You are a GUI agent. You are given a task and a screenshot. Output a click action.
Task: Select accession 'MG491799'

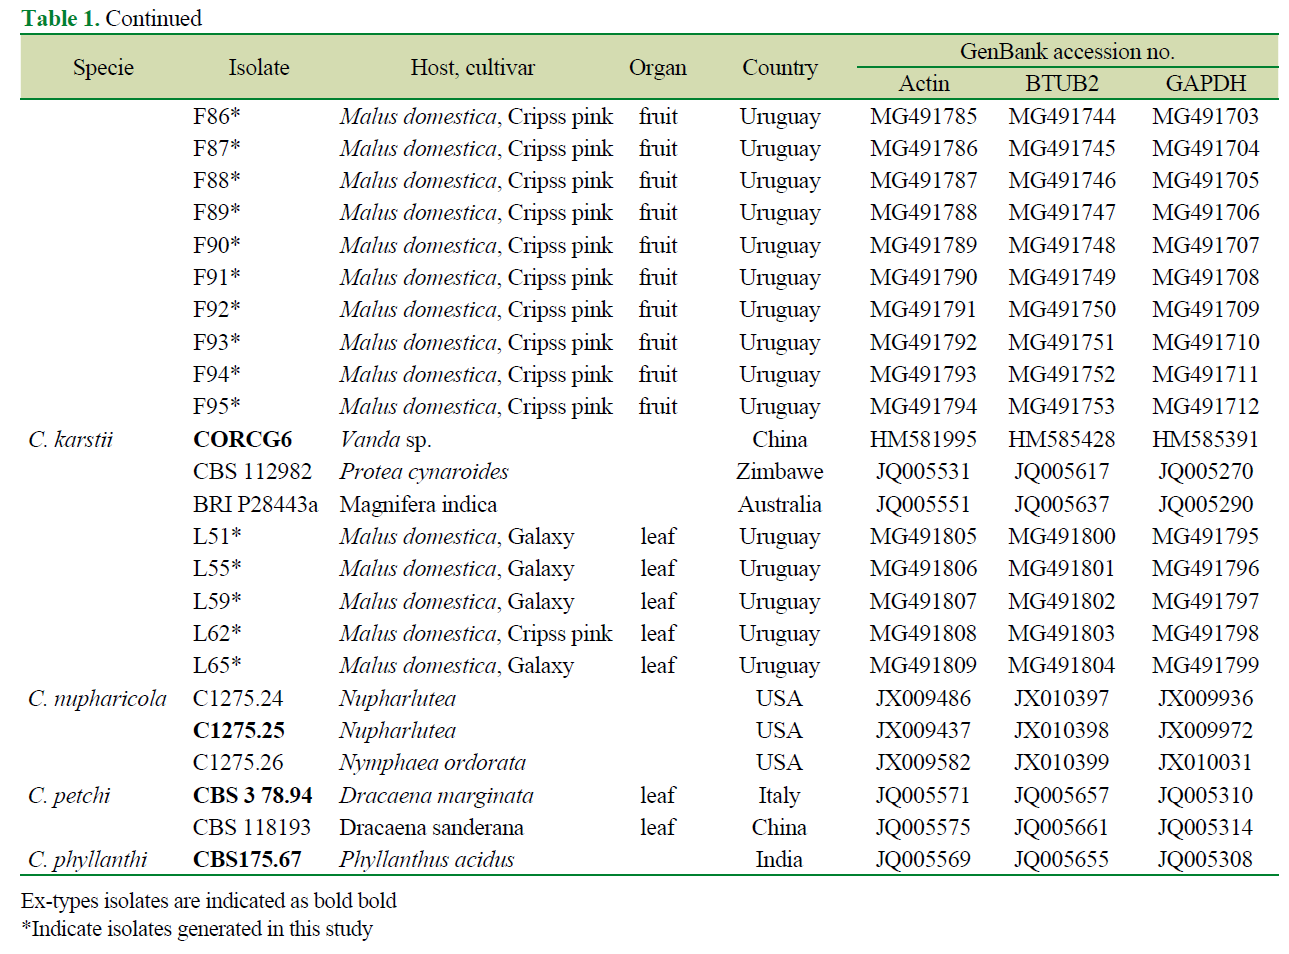(x=1205, y=665)
